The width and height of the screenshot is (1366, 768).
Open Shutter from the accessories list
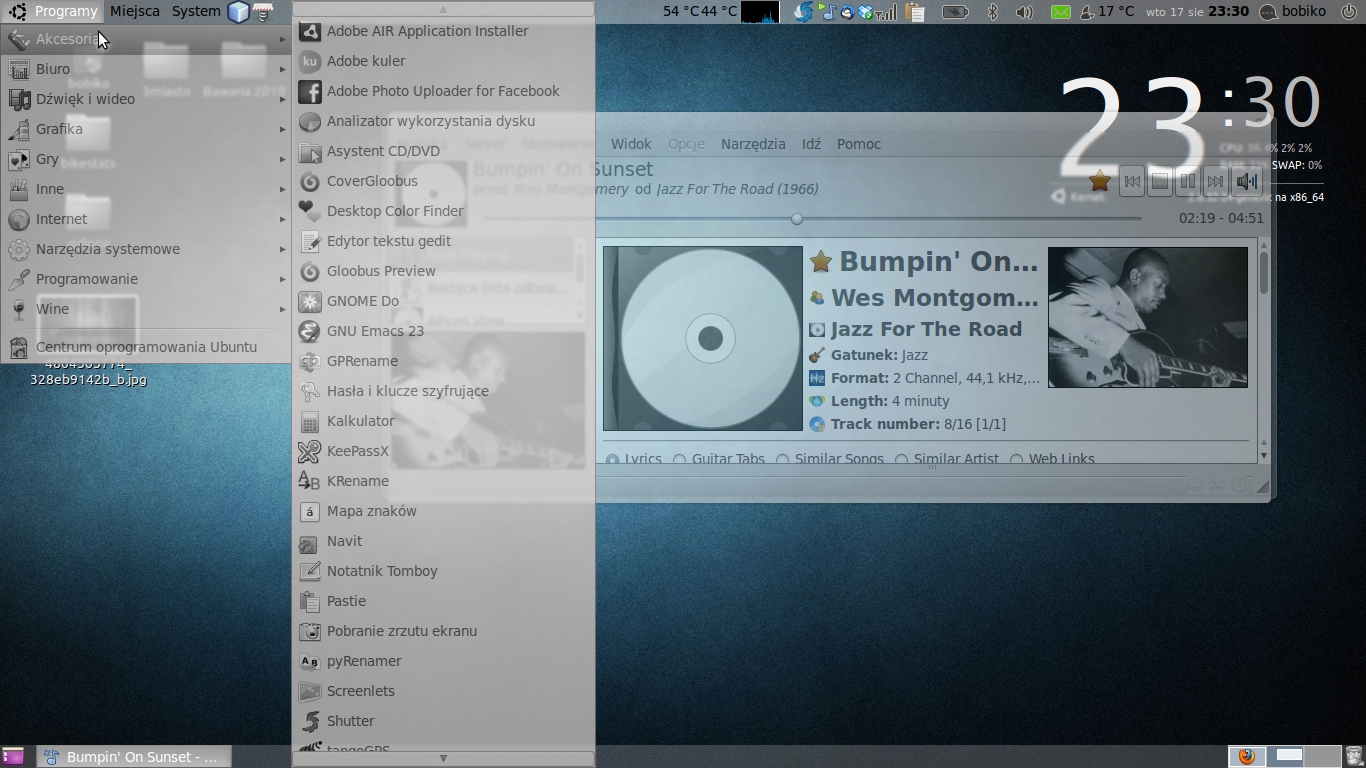click(350, 721)
